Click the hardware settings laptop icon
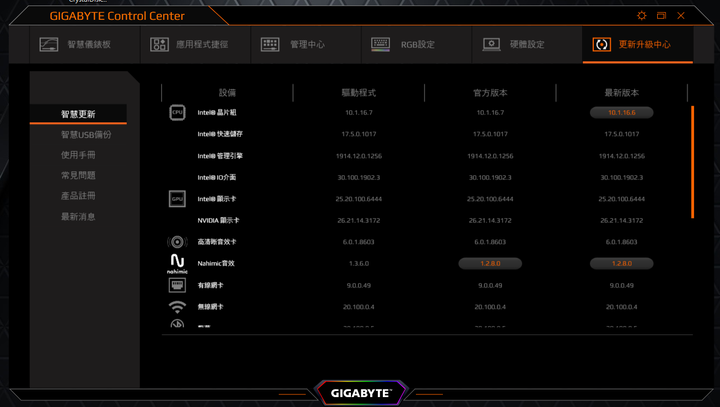The width and height of the screenshot is (720, 407). tap(491, 45)
